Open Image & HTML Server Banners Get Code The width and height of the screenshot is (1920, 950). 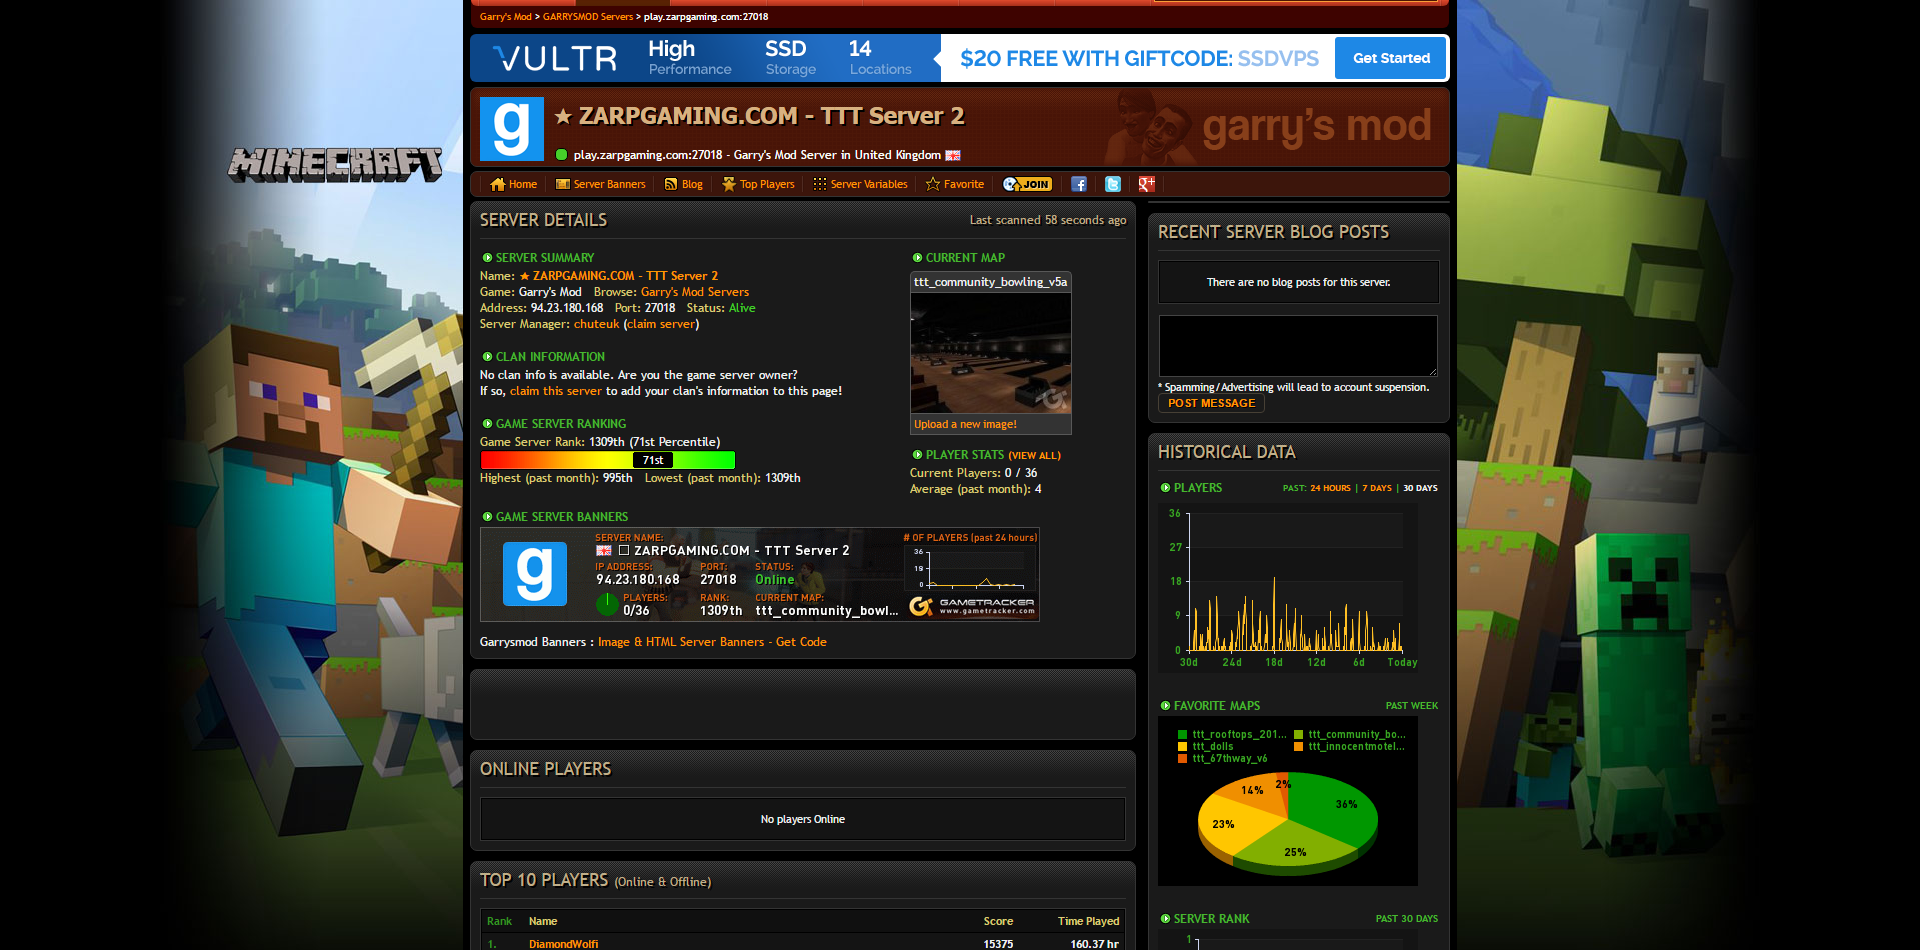pos(712,642)
